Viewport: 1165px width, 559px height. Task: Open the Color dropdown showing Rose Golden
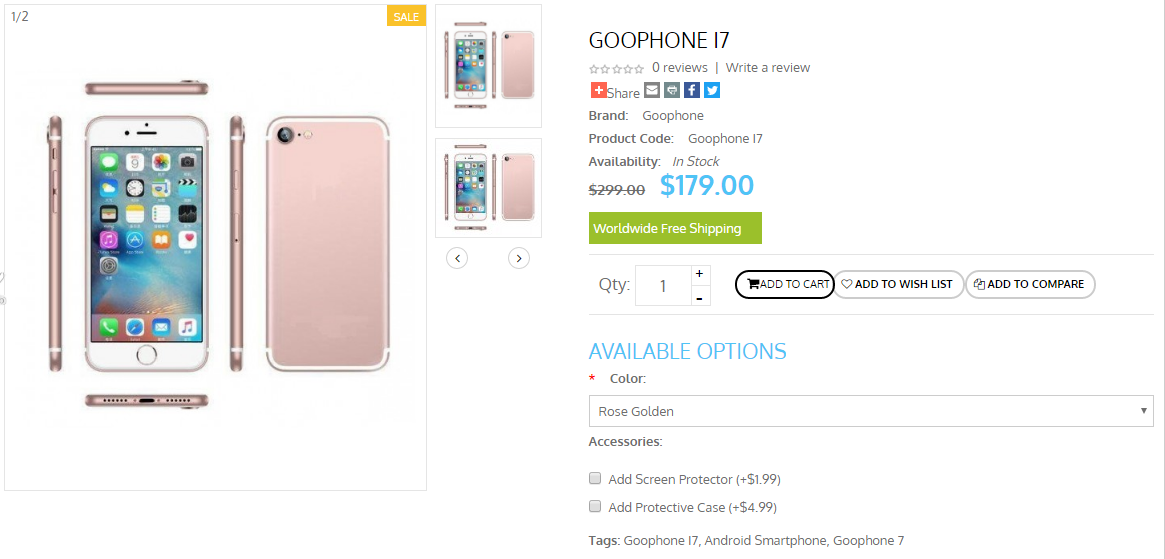coord(870,411)
